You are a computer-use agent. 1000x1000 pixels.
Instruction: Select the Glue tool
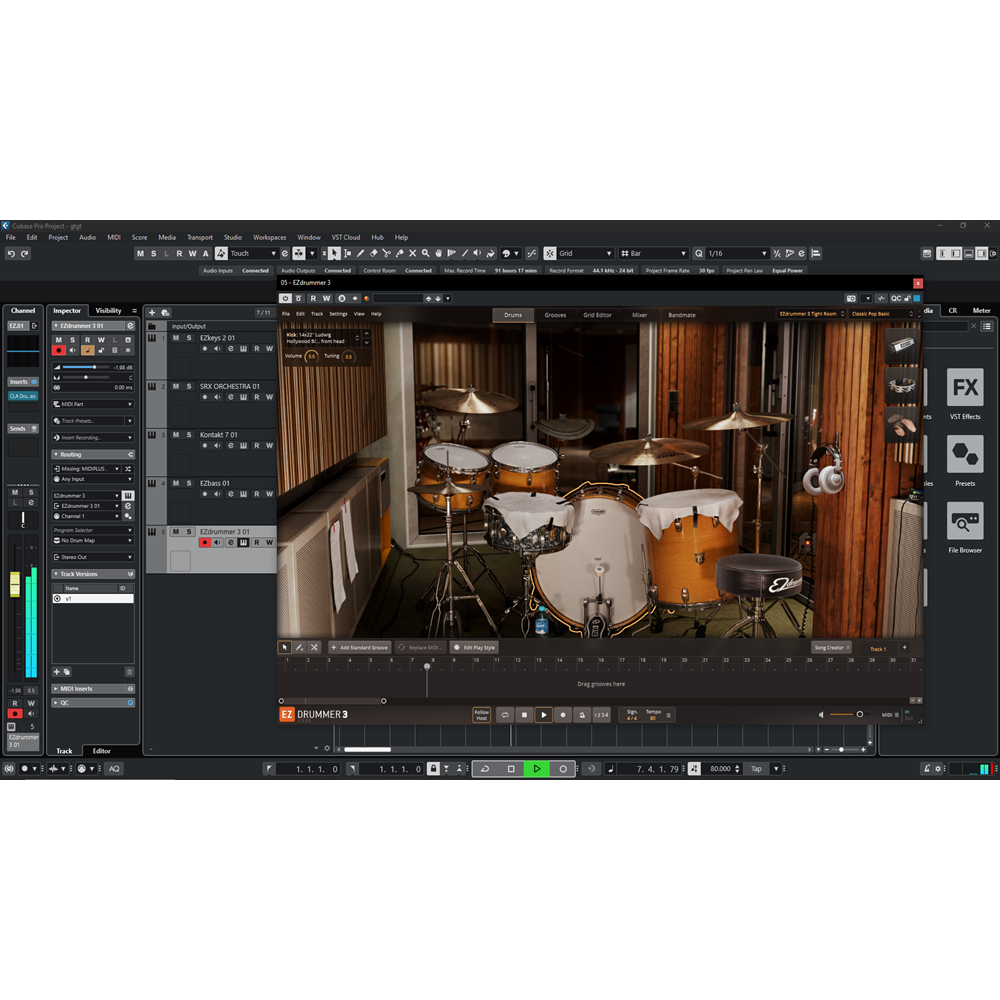[400, 253]
